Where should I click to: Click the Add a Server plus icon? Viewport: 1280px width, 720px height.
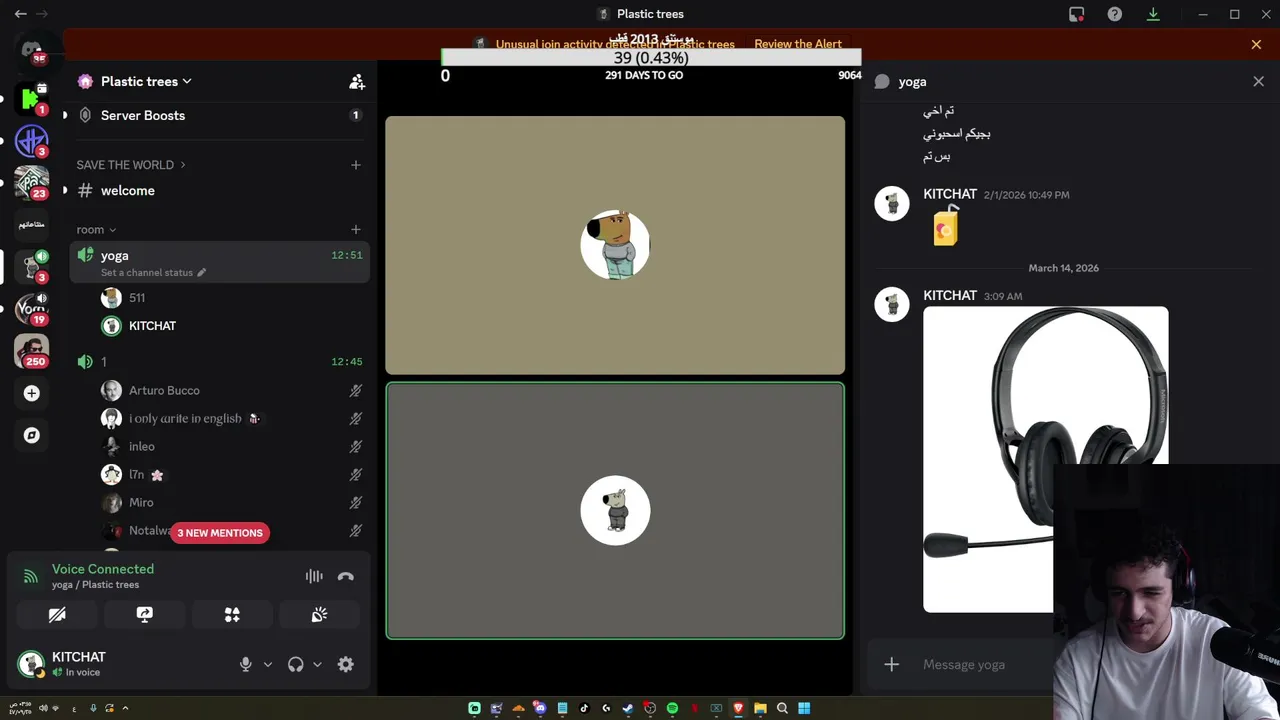click(31, 393)
